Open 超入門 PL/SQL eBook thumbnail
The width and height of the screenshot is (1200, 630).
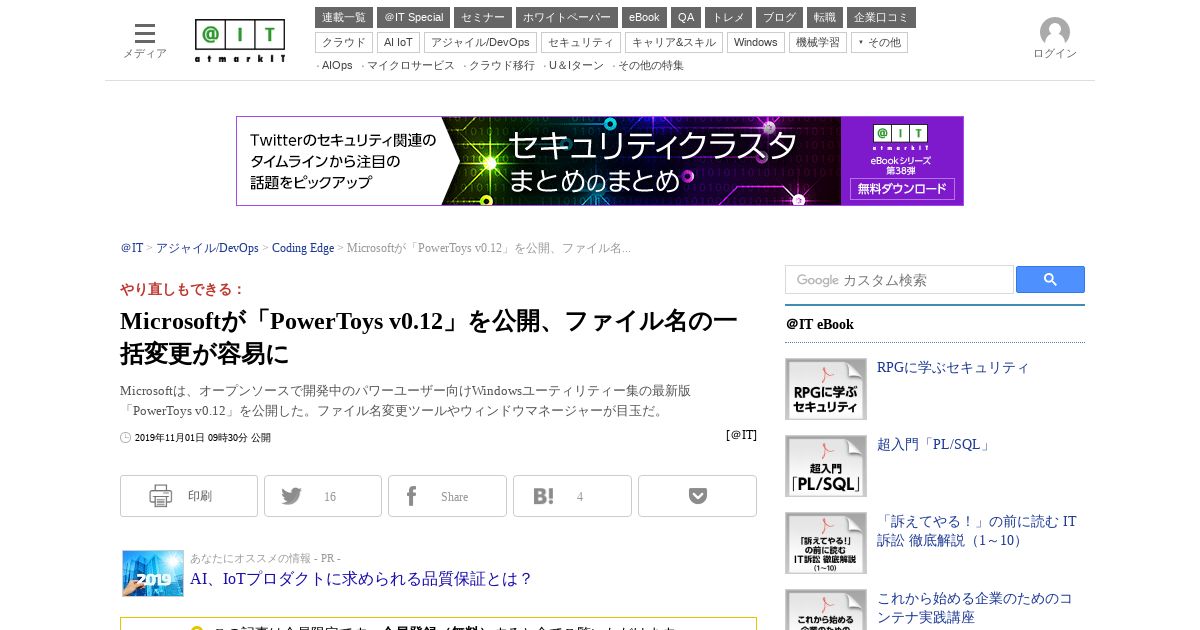pyautogui.click(x=826, y=466)
